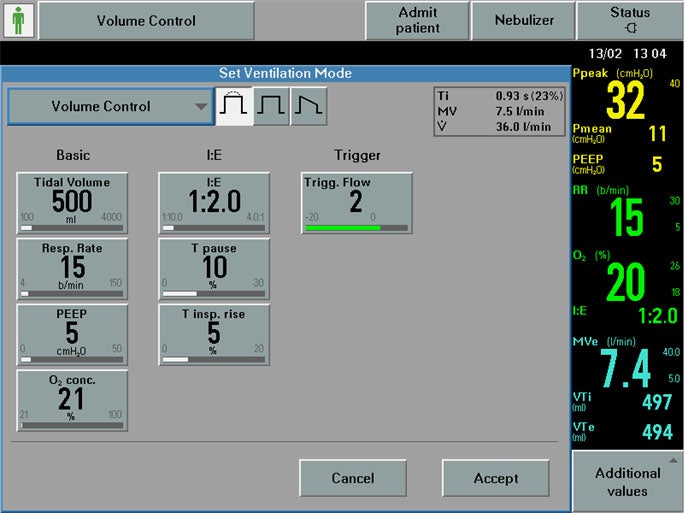Click the green Trigg. Flow slider bar
The image size is (686, 513).
343,228
